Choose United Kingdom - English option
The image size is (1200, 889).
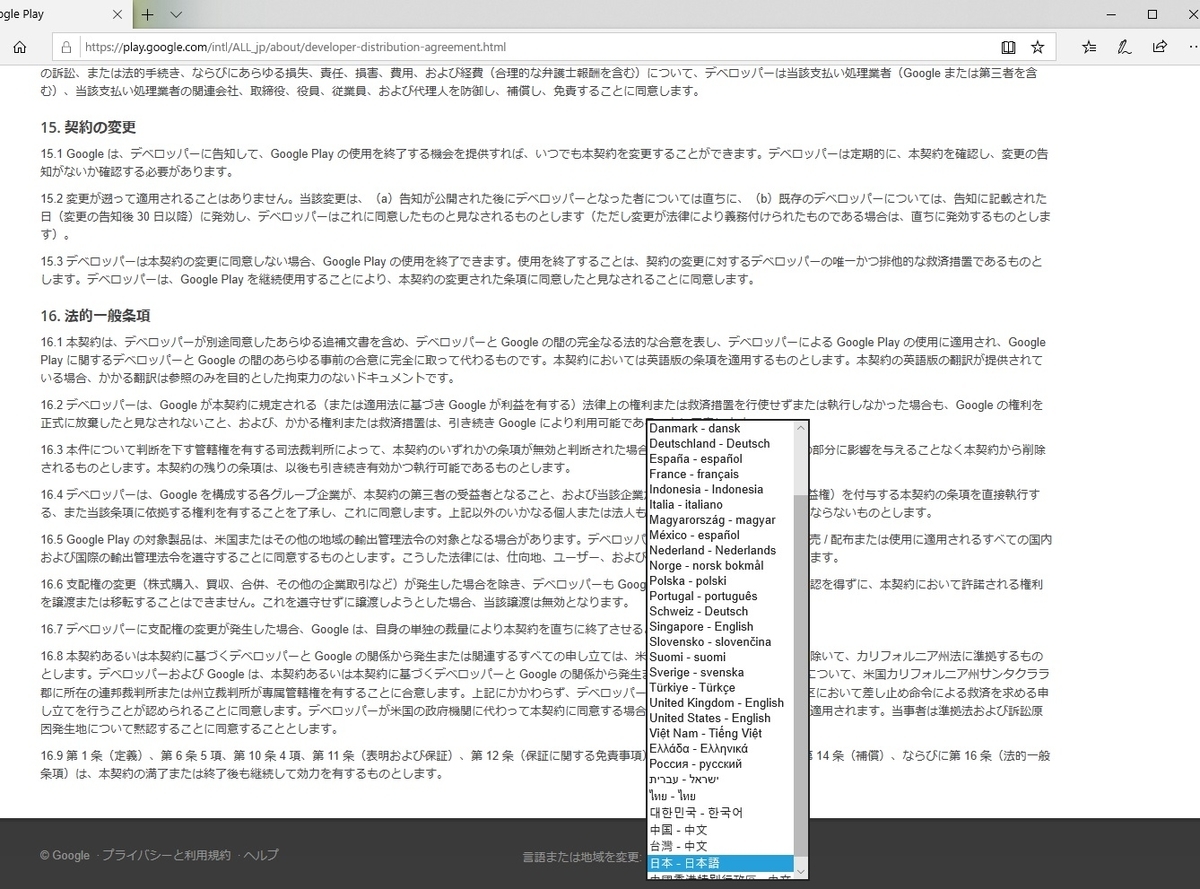pyautogui.click(x=720, y=703)
